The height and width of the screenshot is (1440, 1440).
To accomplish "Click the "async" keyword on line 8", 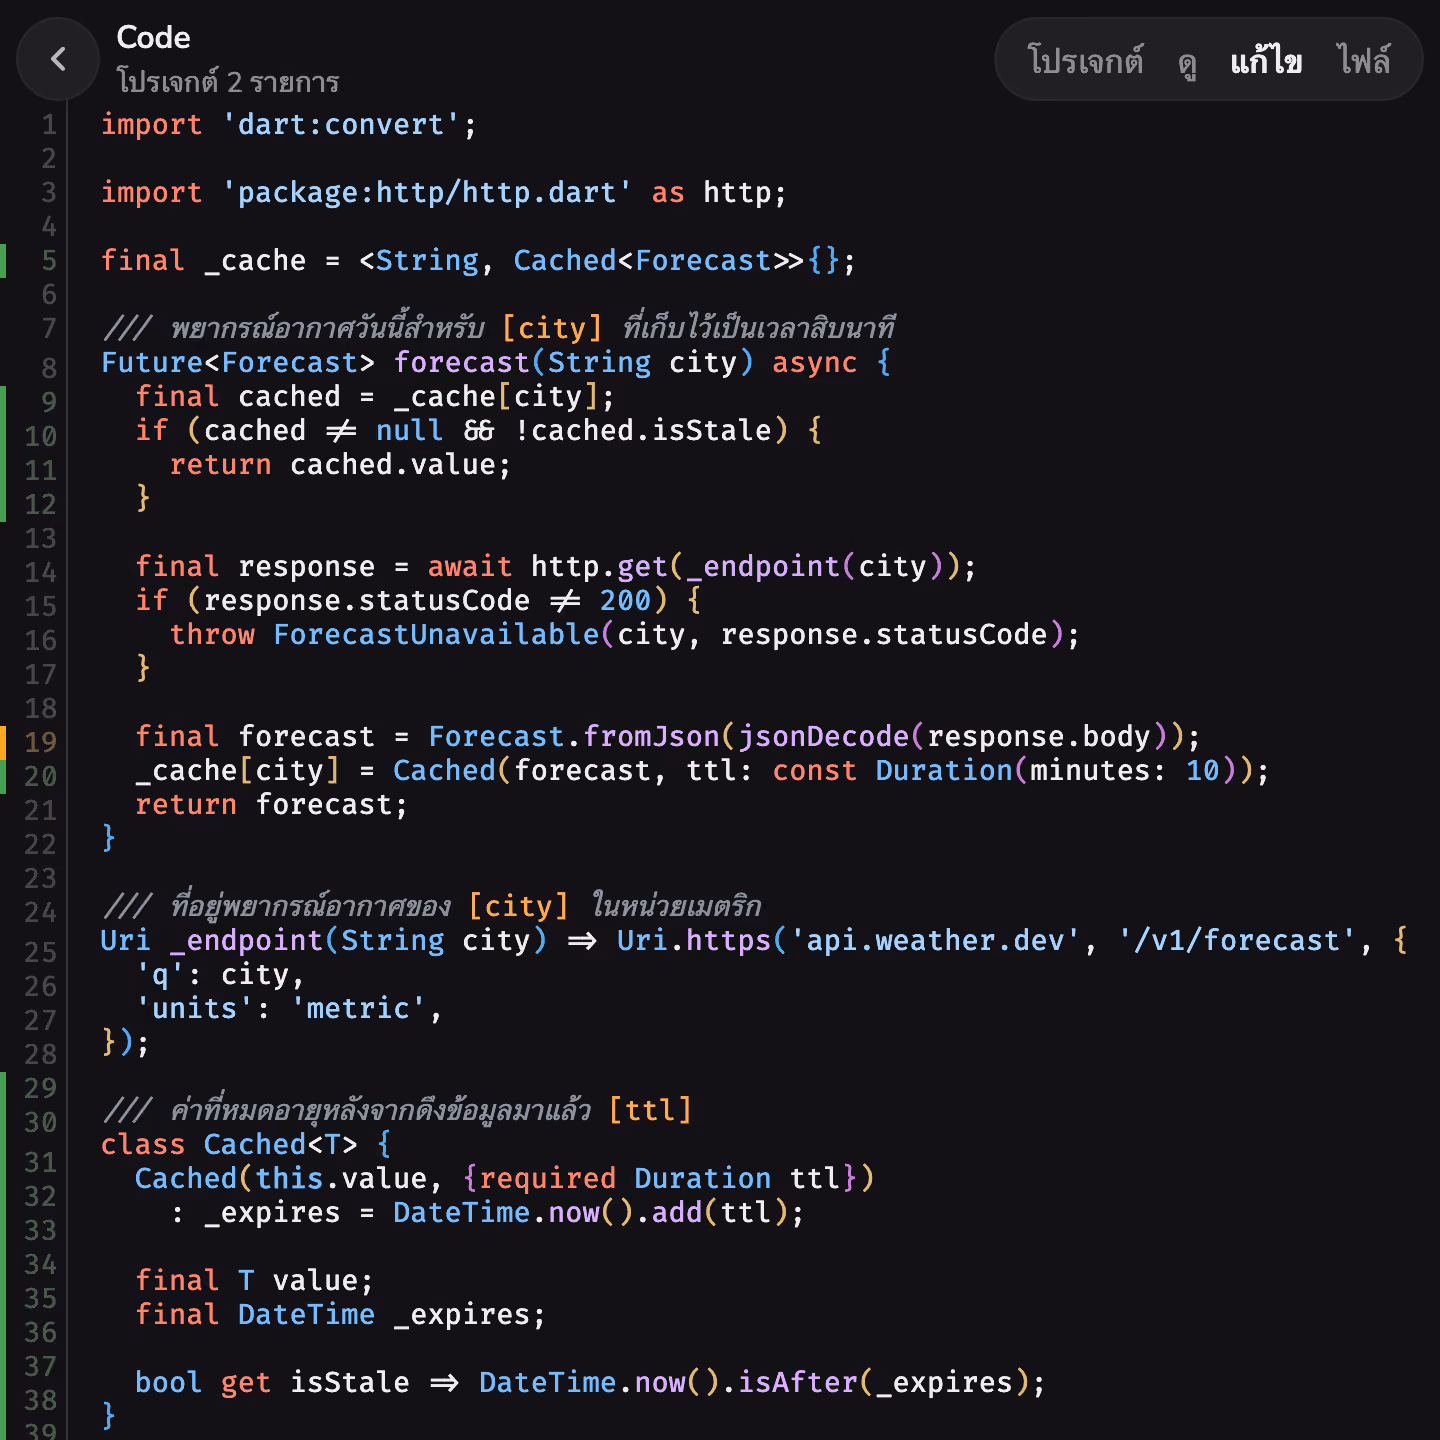I will click(x=814, y=363).
